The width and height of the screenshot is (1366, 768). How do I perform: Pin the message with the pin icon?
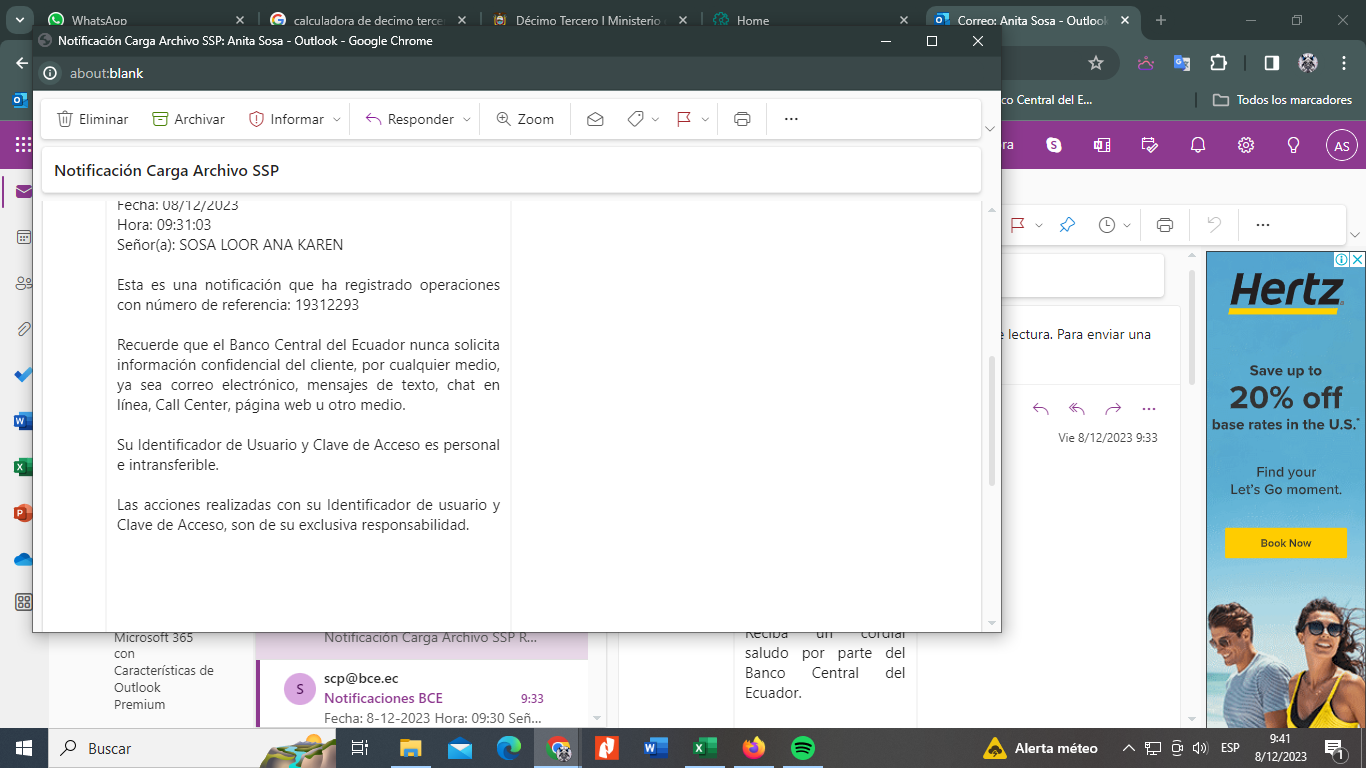coord(1067,225)
